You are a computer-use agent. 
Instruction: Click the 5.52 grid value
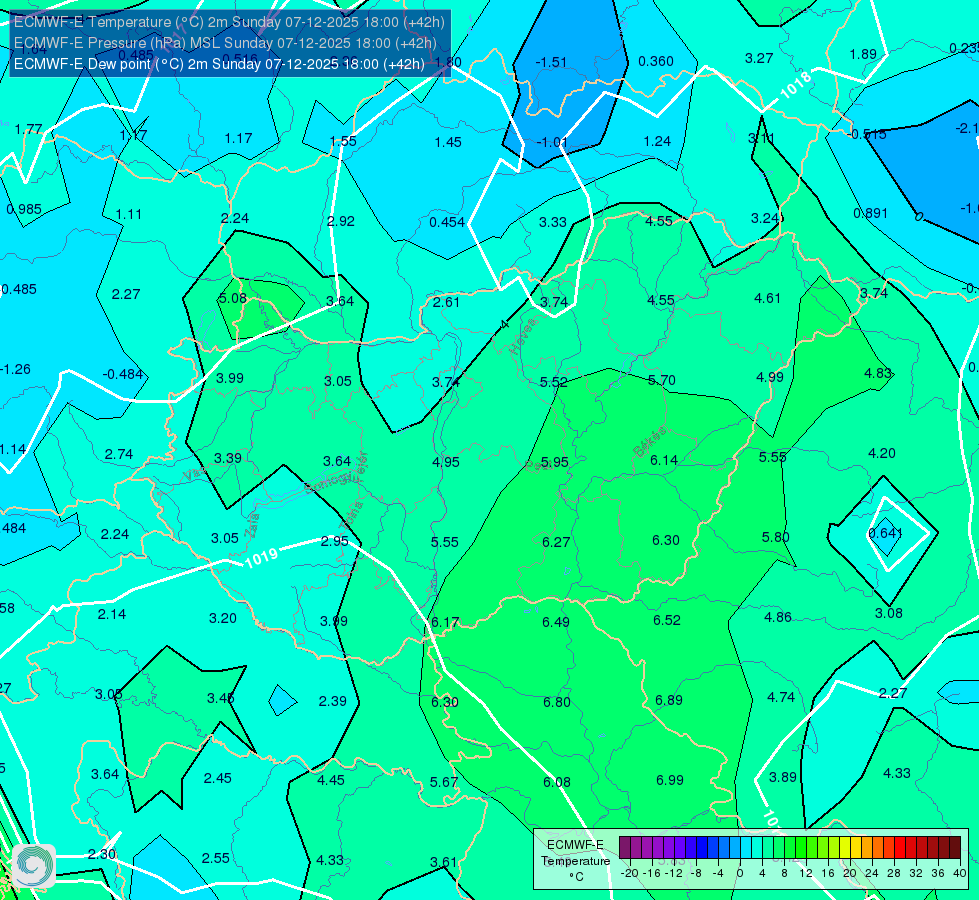pyautogui.click(x=554, y=382)
